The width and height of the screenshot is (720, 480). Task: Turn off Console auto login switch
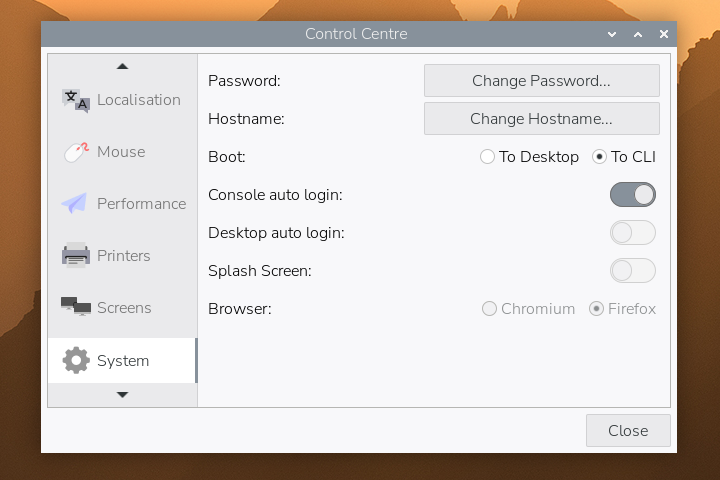pos(633,195)
